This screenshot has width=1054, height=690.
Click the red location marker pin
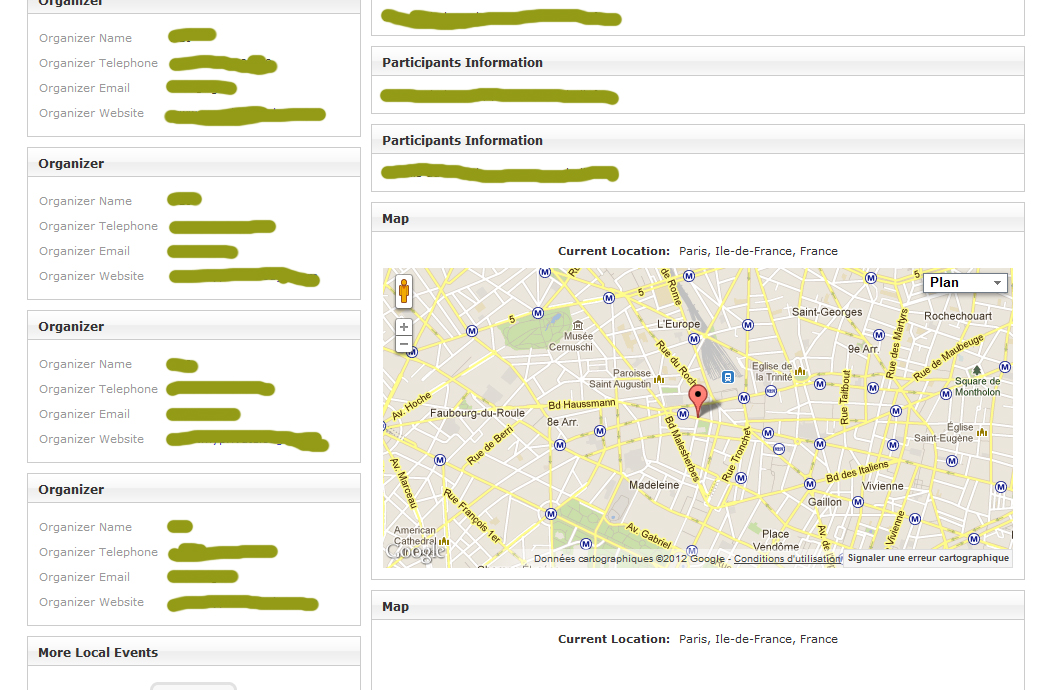[x=699, y=398]
